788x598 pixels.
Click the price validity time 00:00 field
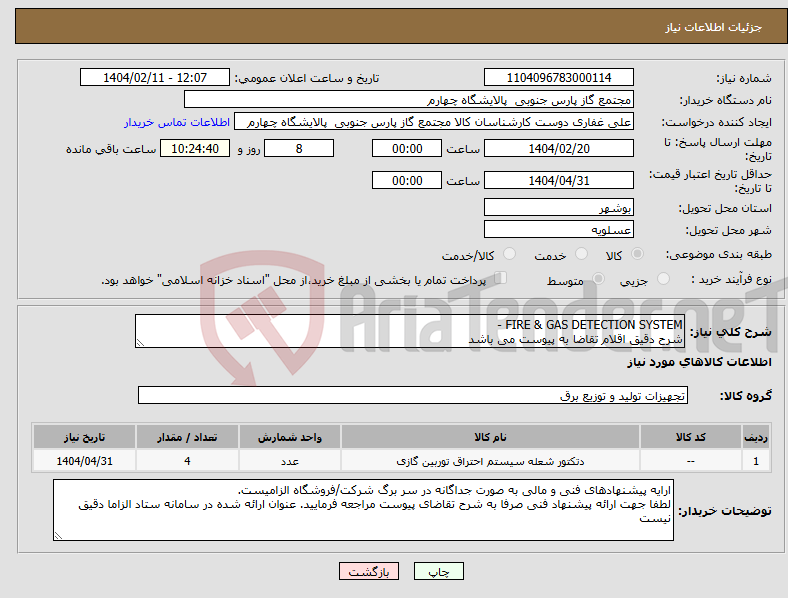[x=407, y=180]
